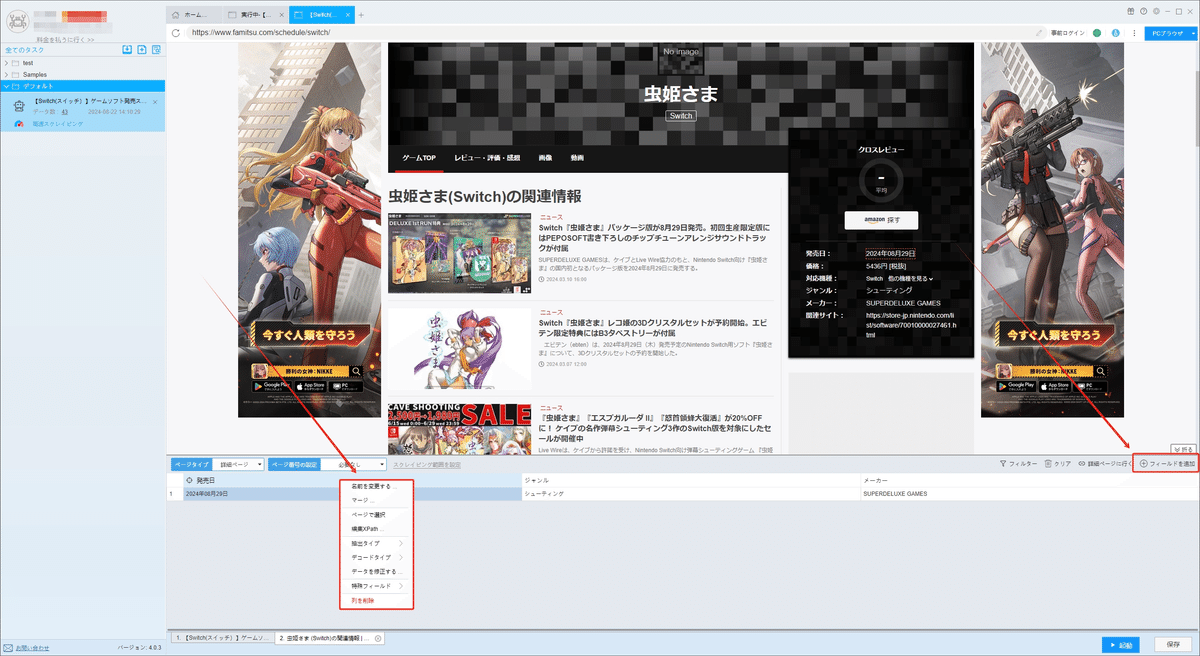Click the new task icon in sidebar header

(142, 49)
